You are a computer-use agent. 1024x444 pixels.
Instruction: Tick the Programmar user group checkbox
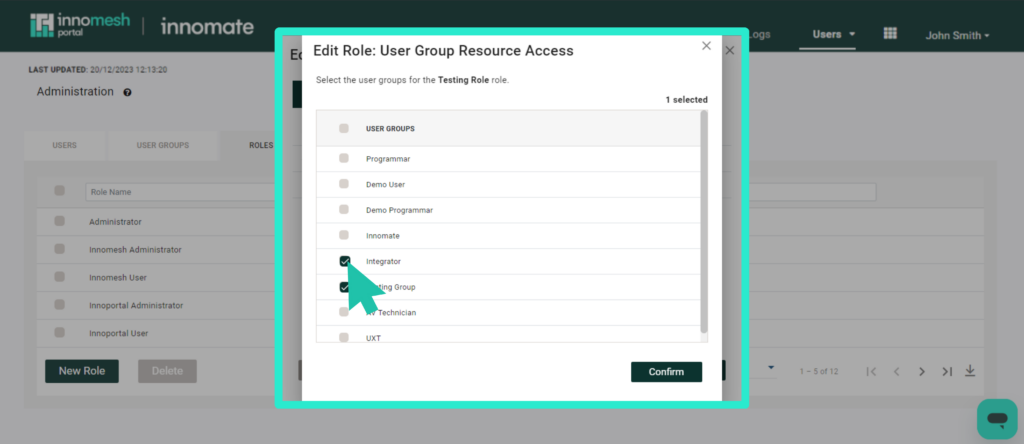pos(344,158)
